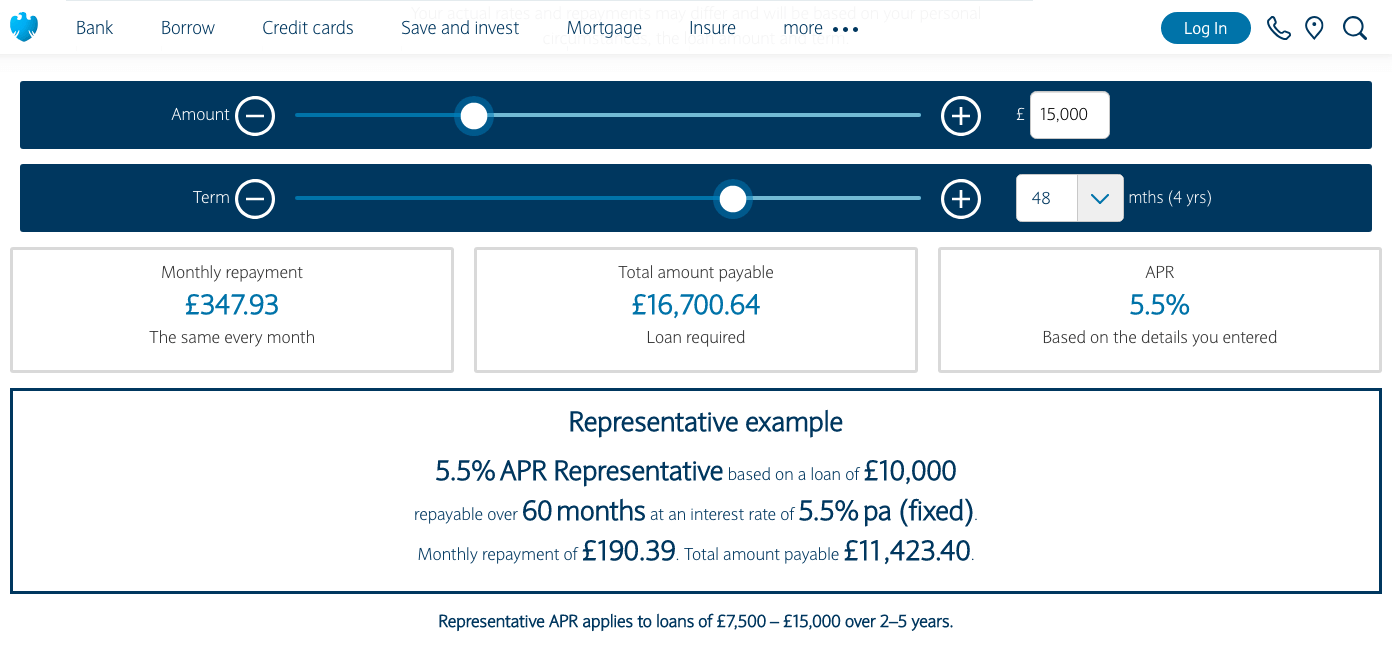Click the phone contact icon

pyautogui.click(x=1278, y=28)
